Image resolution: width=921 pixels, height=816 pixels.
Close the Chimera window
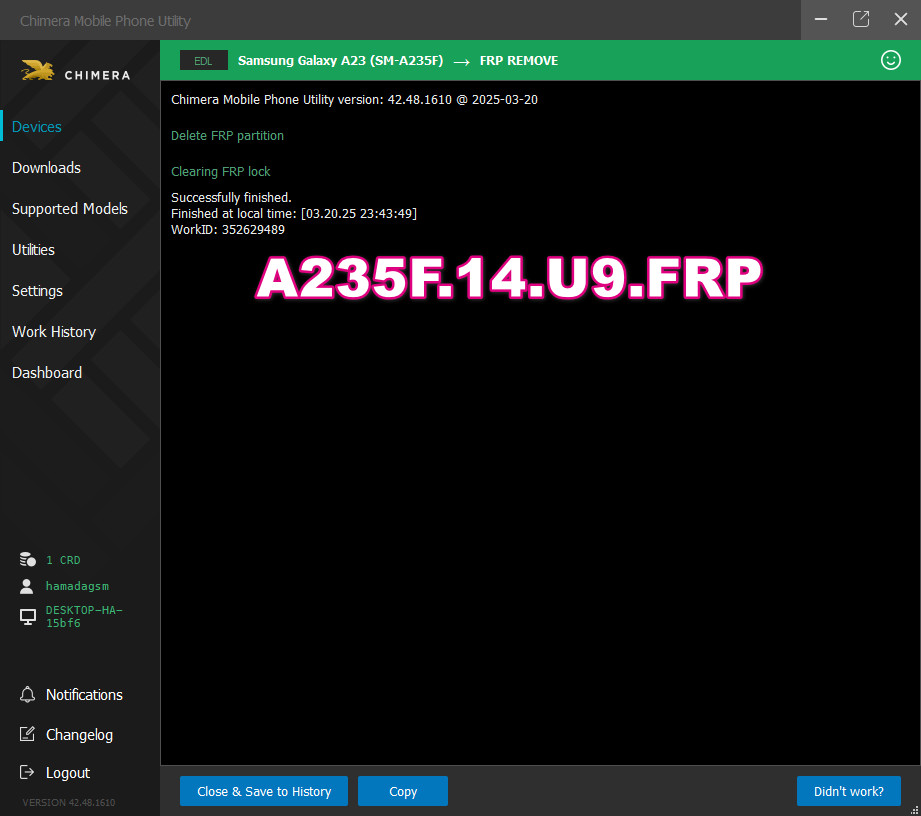pyautogui.click(x=900, y=19)
